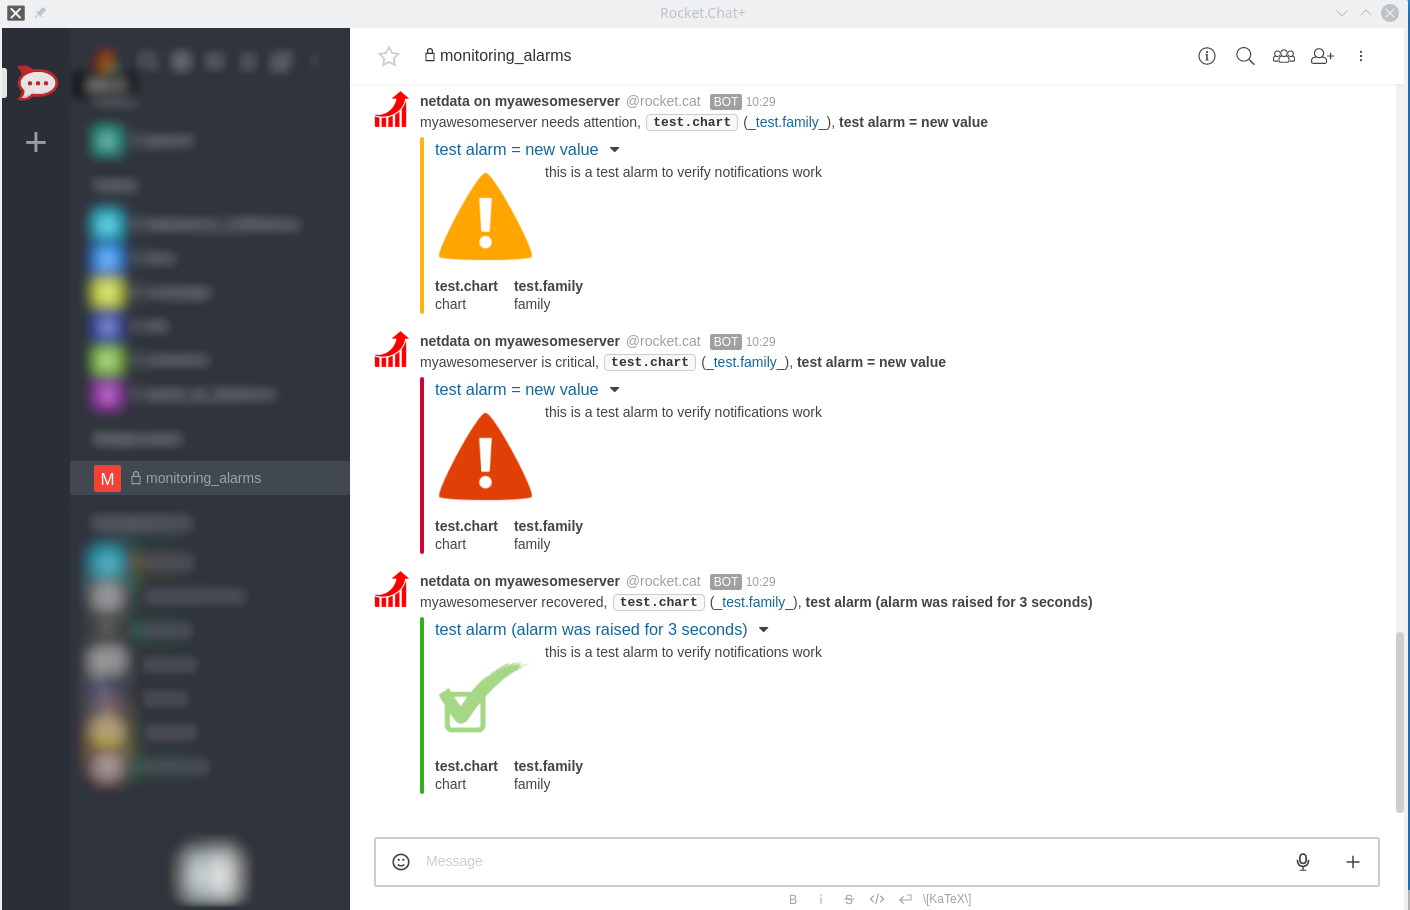Image resolution: width=1410 pixels, height=910 pixels.
Task: Open the orange warning triangle image
Action: 486,217
